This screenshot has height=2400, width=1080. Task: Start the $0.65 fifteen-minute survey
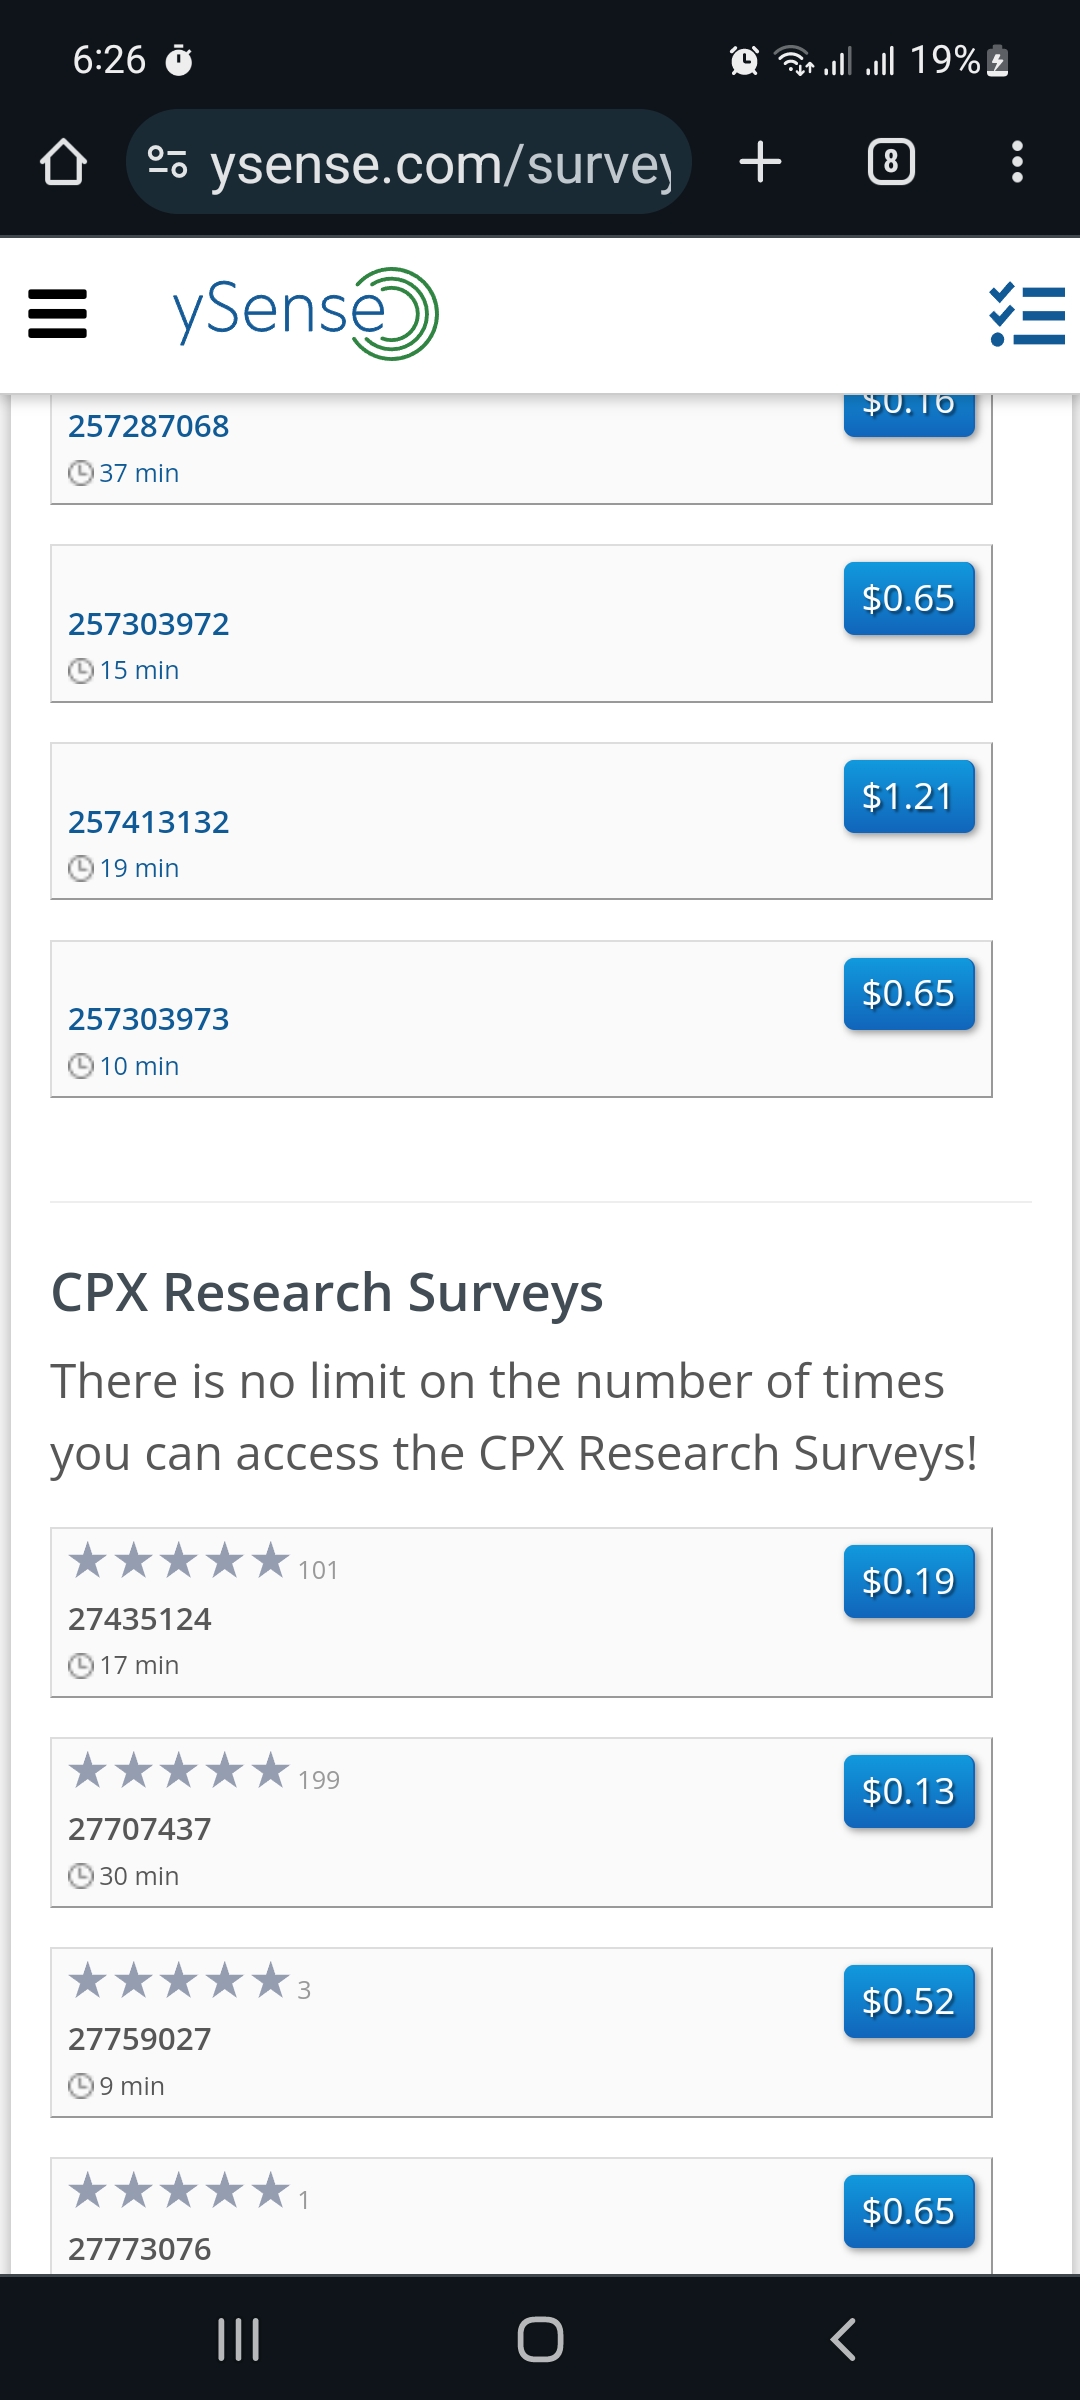coord(909,599)
